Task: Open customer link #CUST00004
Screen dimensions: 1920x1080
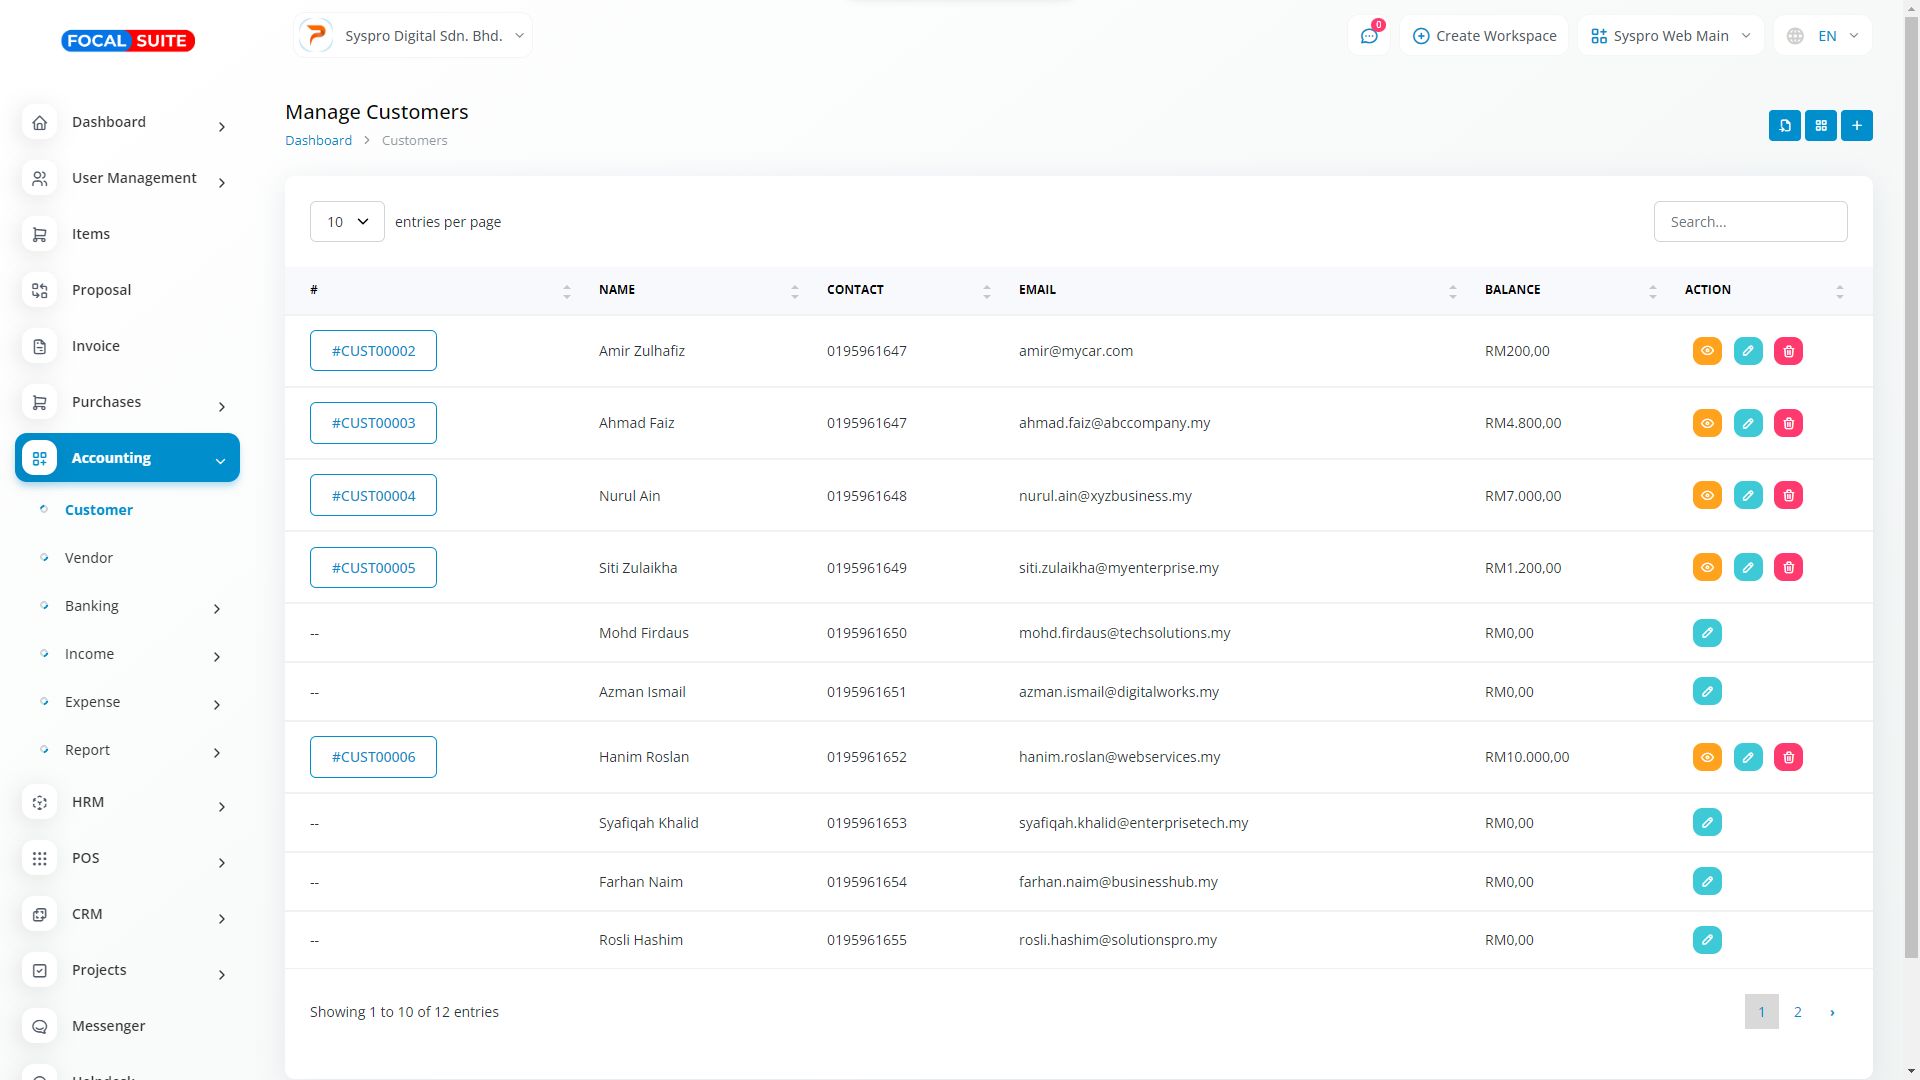Action: (x=373, y=496)
